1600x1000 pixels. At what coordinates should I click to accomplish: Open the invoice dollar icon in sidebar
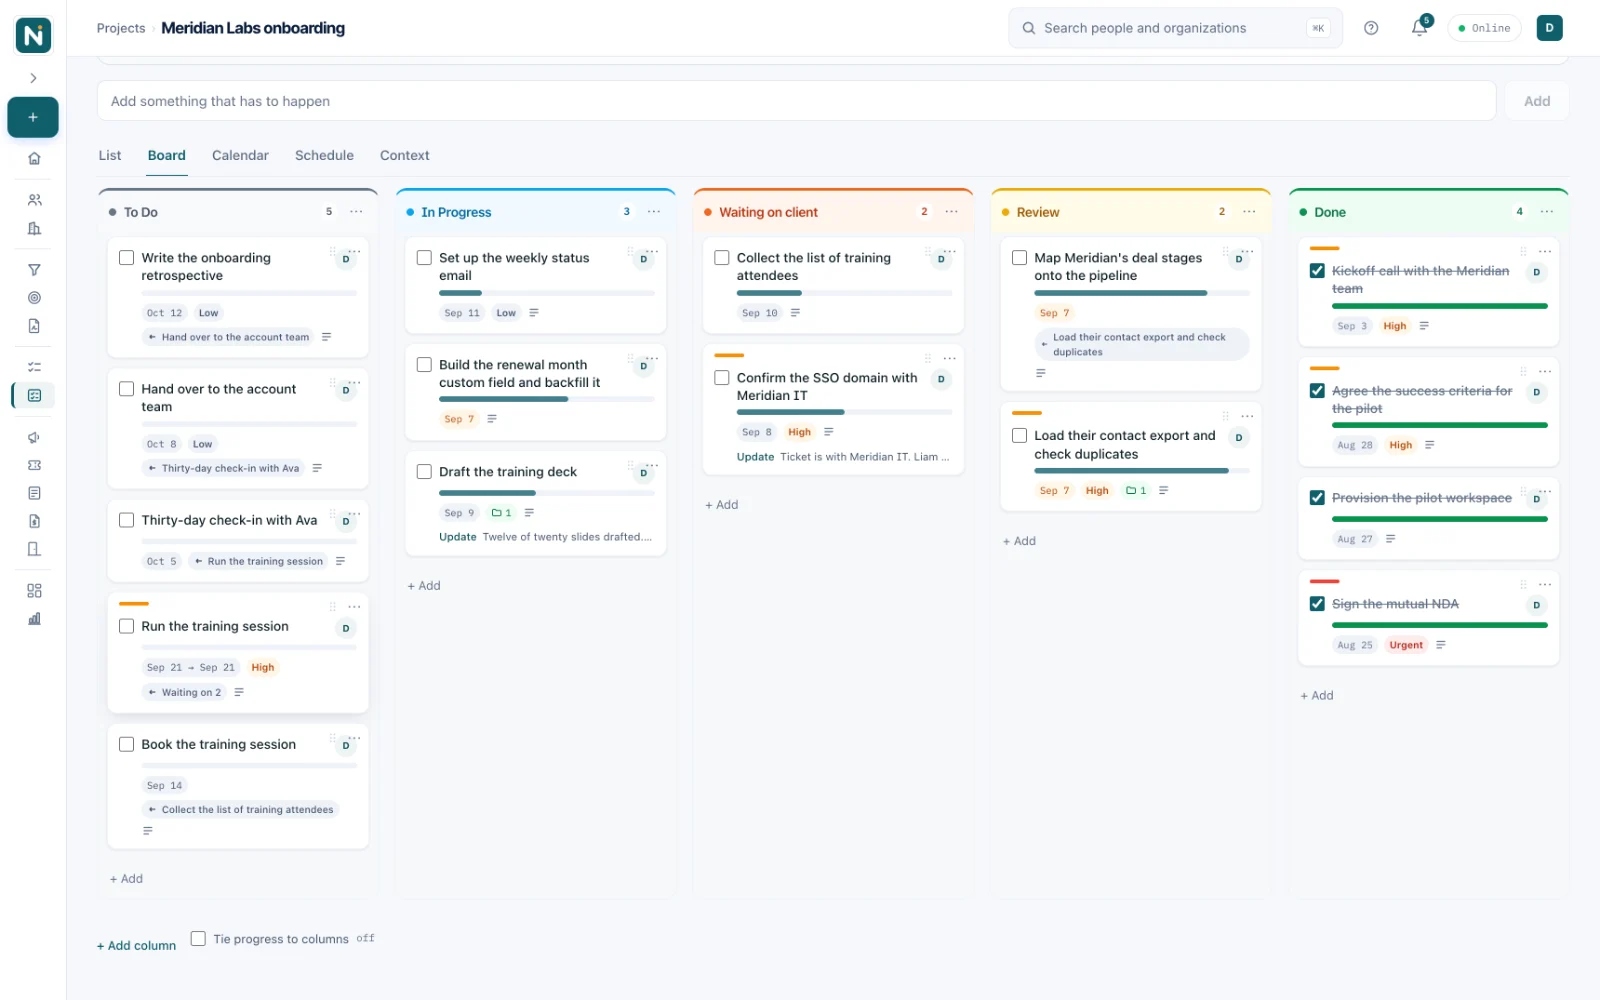[34, 521]
